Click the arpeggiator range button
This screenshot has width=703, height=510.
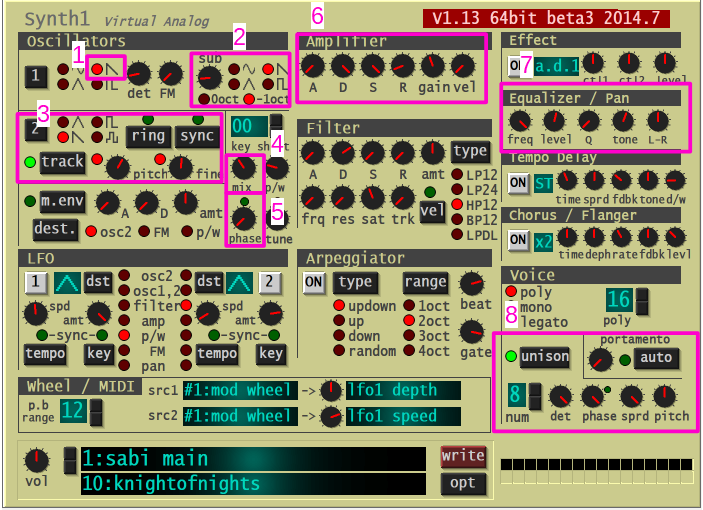point(425,282)
